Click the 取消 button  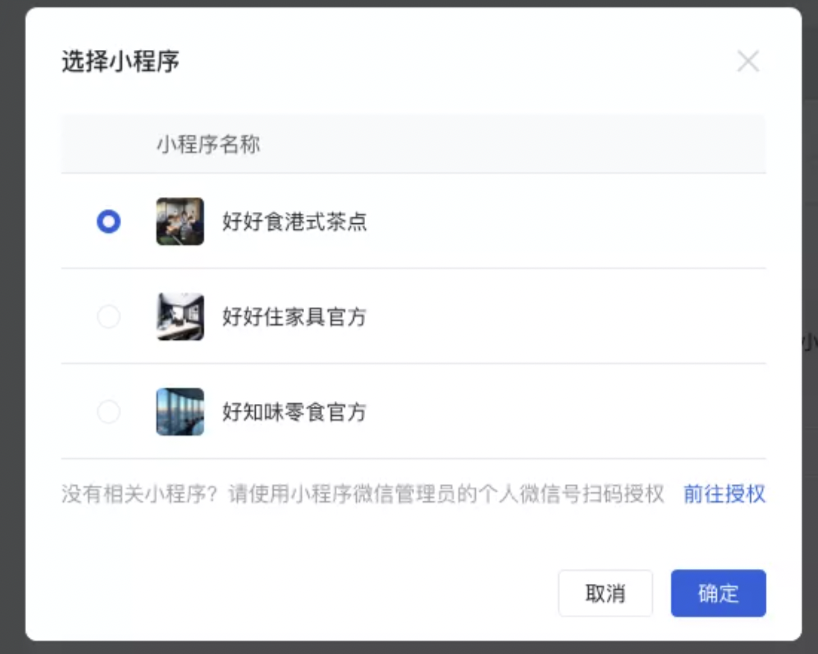point(605,593)
